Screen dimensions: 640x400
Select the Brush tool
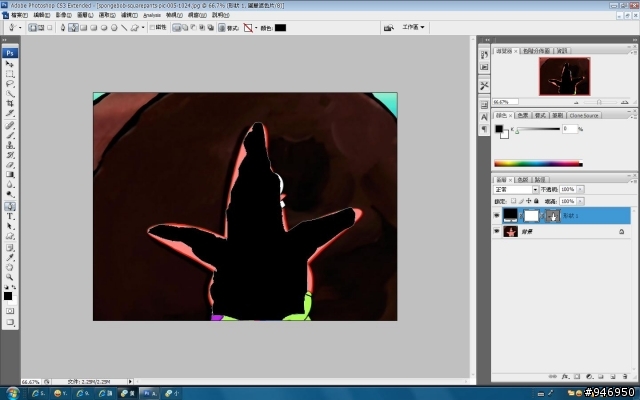[10, 135]
